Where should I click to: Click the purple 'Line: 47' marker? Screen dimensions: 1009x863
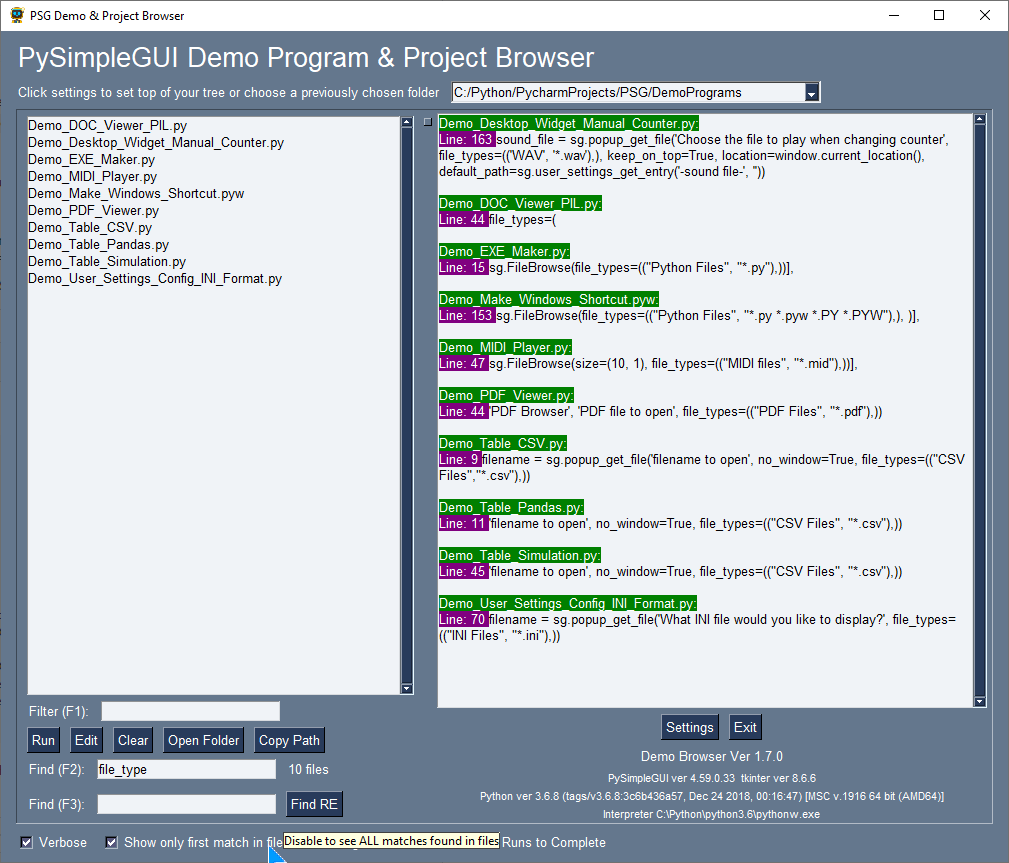[x=463, y=364]
